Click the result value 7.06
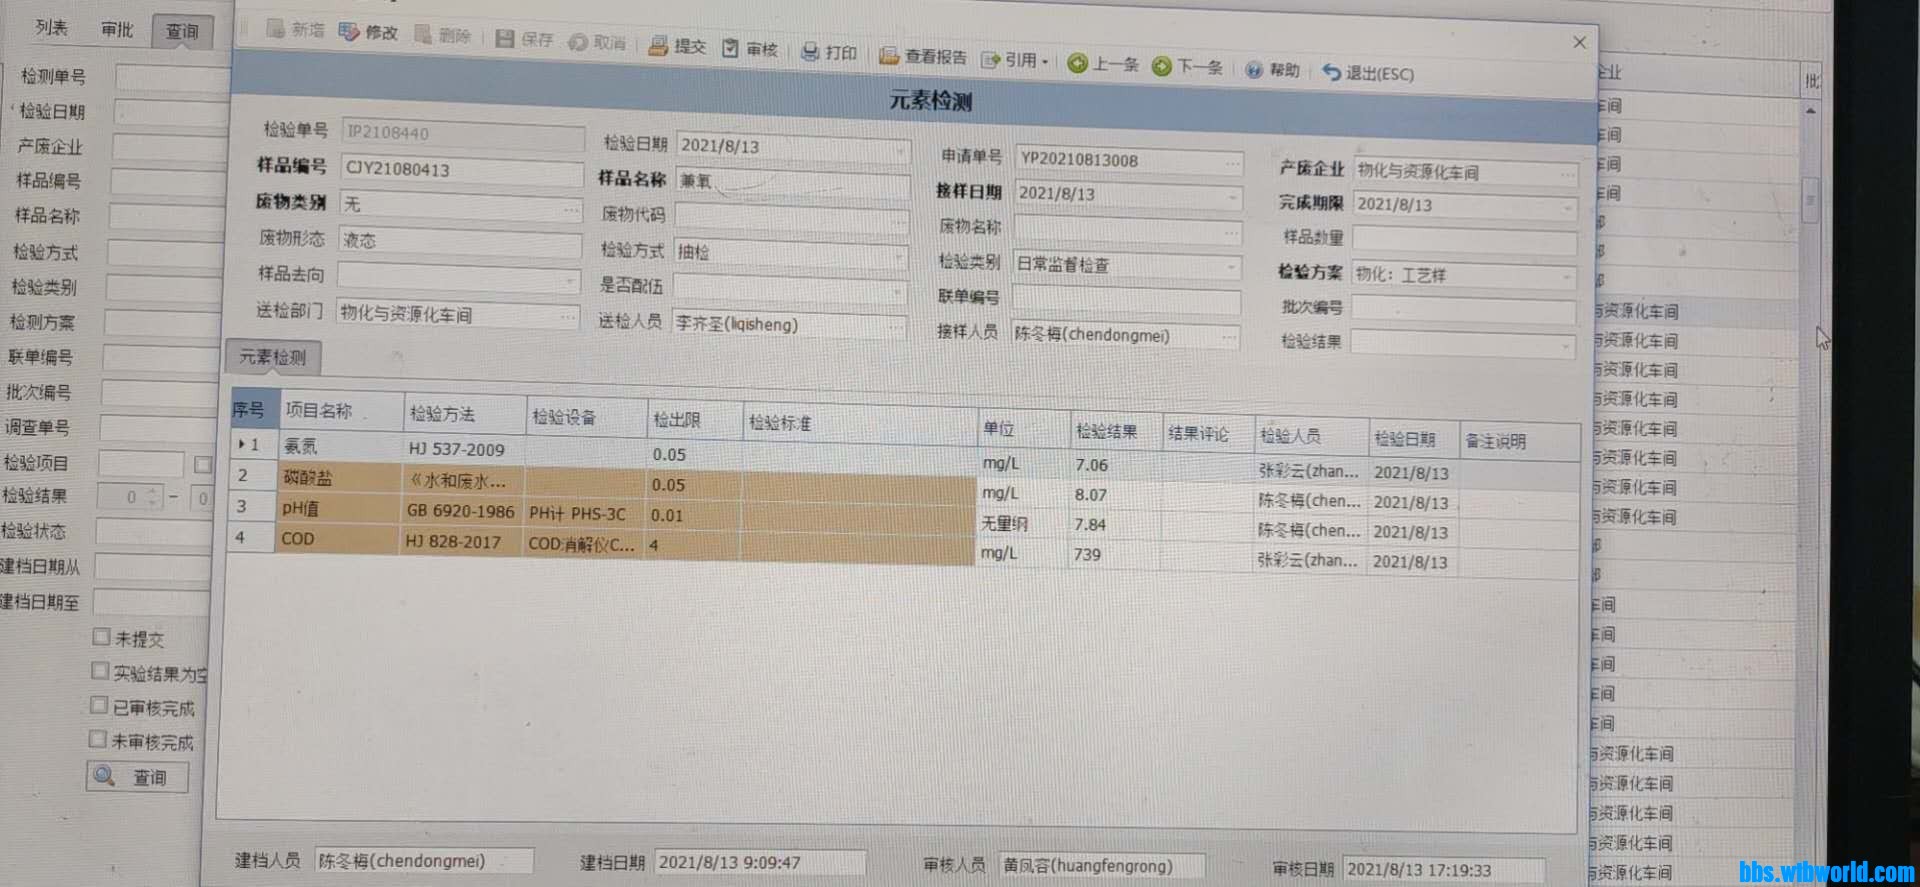 coord(1091,465)
